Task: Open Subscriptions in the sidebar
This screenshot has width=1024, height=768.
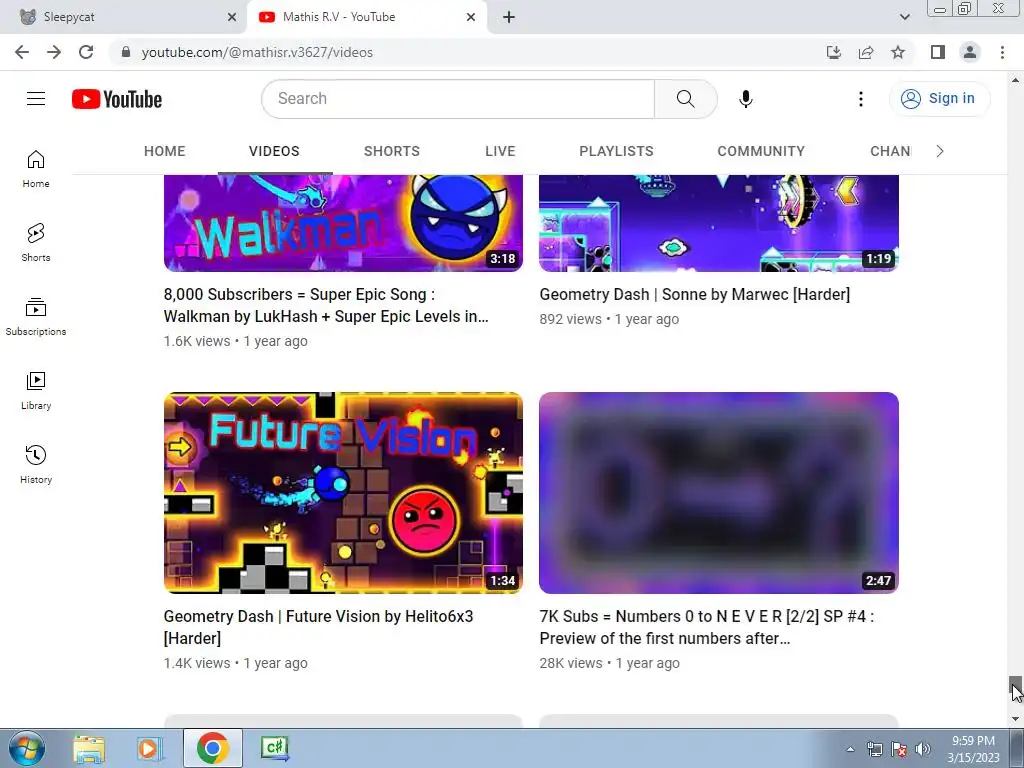Action: [x=36, y=316]
